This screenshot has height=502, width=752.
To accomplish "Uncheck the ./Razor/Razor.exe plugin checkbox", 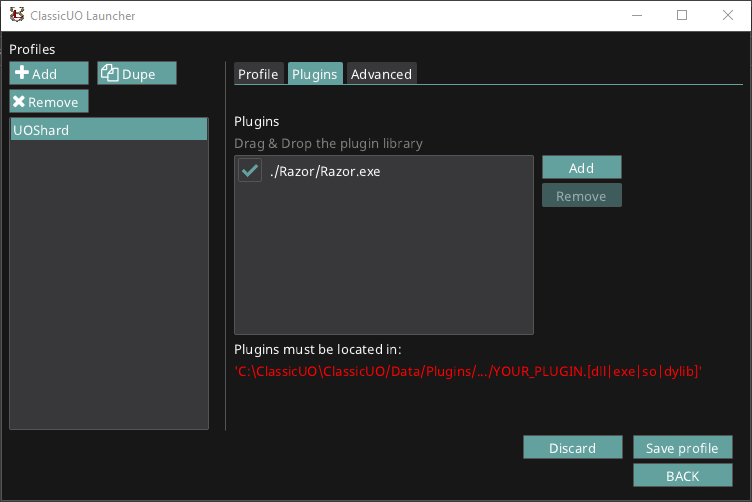I will pos(250,171).
